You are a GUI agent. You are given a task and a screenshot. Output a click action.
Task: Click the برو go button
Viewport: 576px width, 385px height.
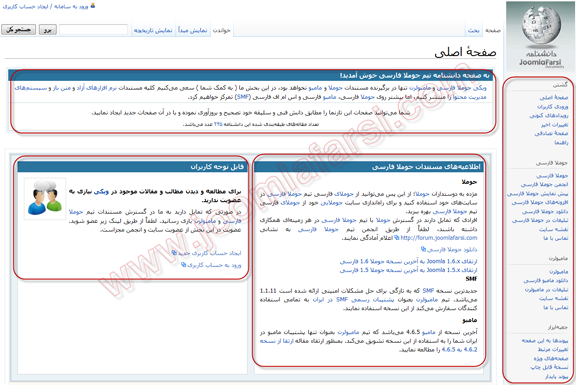pyautogui.click(x=48, y=29)
